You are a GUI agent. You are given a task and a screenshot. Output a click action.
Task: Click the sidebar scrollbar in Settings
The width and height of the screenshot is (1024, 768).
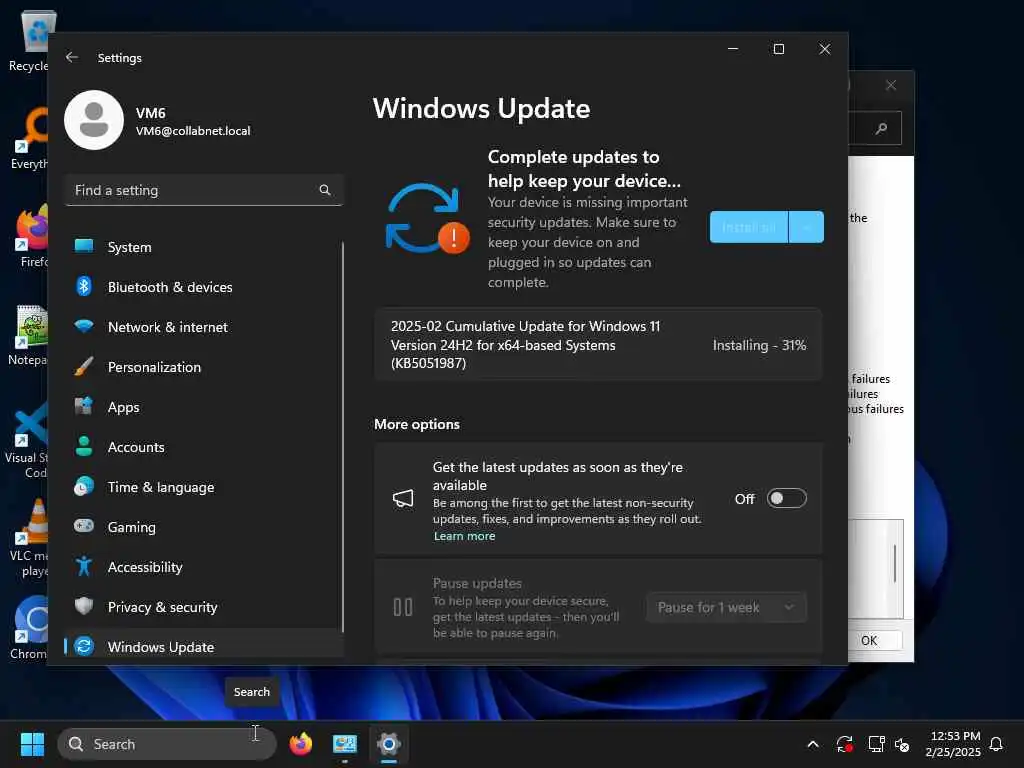coord(343,438)
